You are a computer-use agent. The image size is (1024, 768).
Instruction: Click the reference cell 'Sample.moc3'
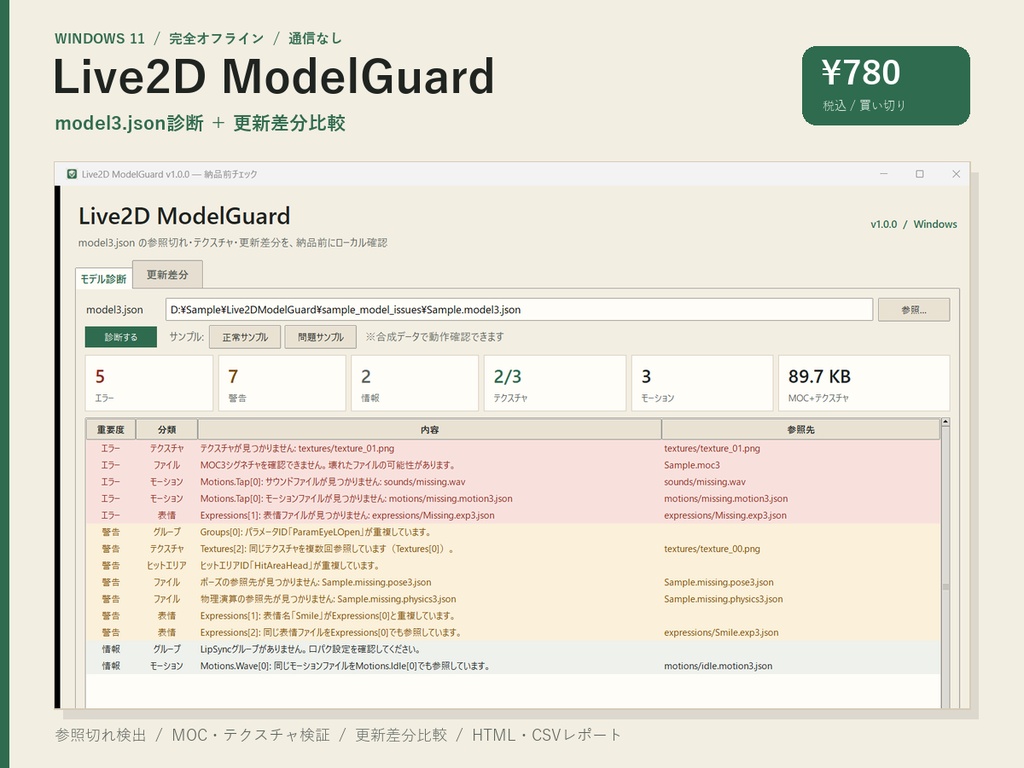point(692,465)
